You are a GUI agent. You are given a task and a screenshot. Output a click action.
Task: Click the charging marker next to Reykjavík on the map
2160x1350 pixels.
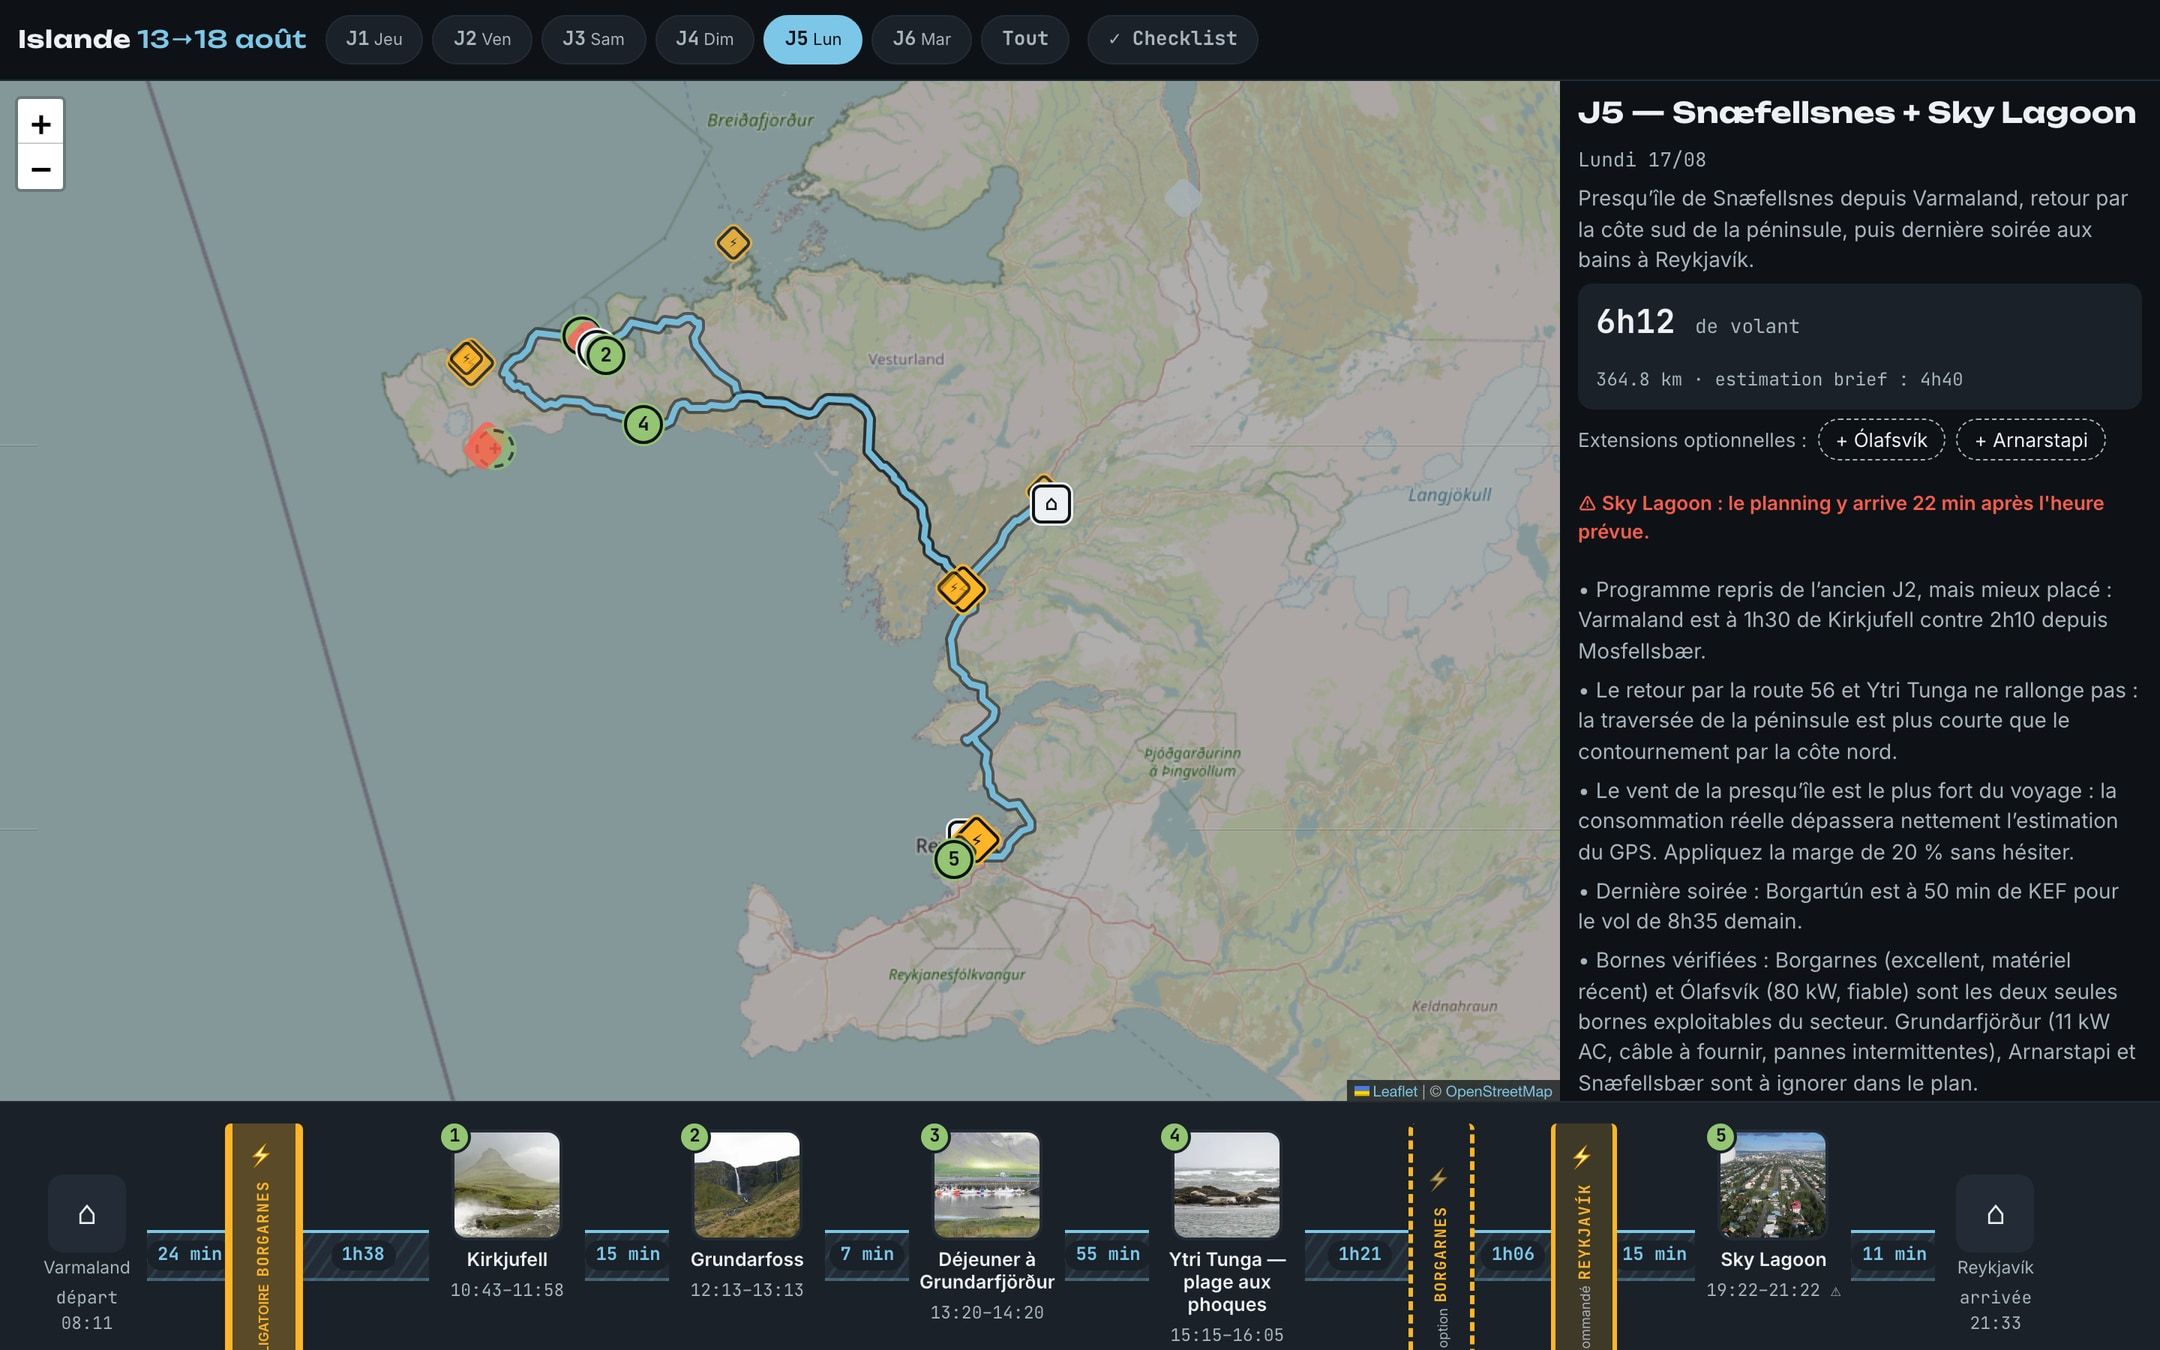point(978,838)
